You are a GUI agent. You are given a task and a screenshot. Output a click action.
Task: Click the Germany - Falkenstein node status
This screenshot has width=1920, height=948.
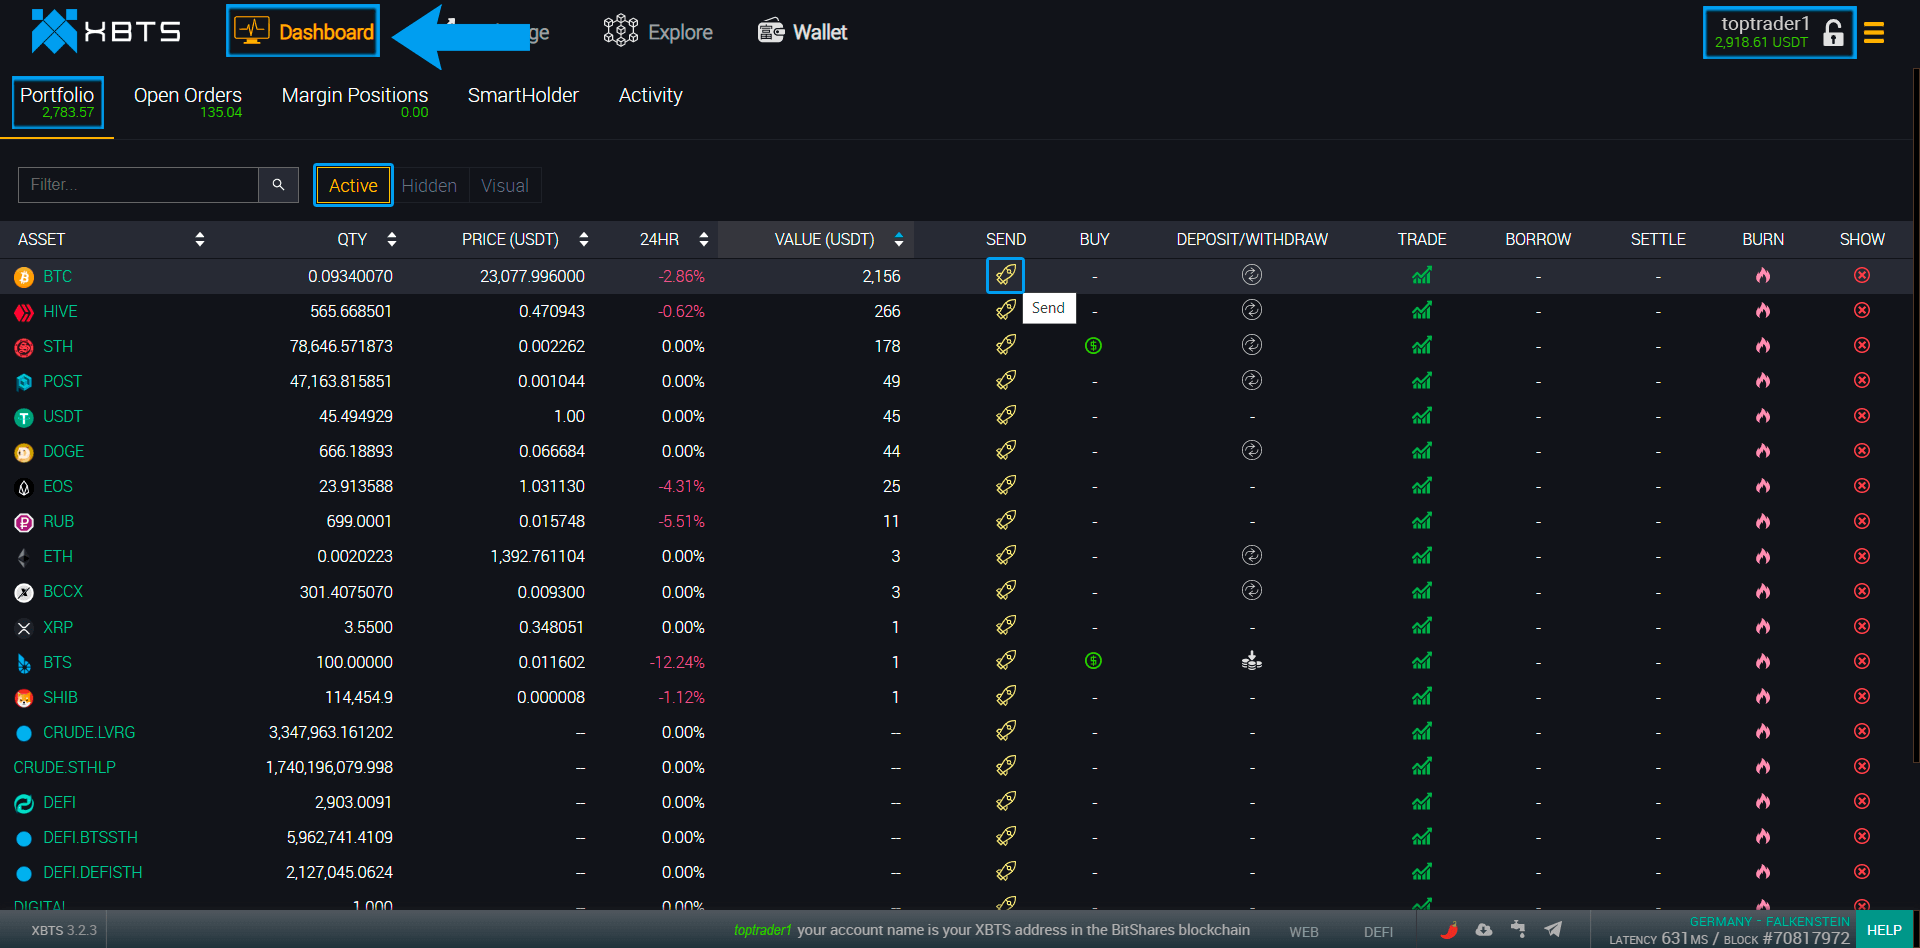(1769, 921)
